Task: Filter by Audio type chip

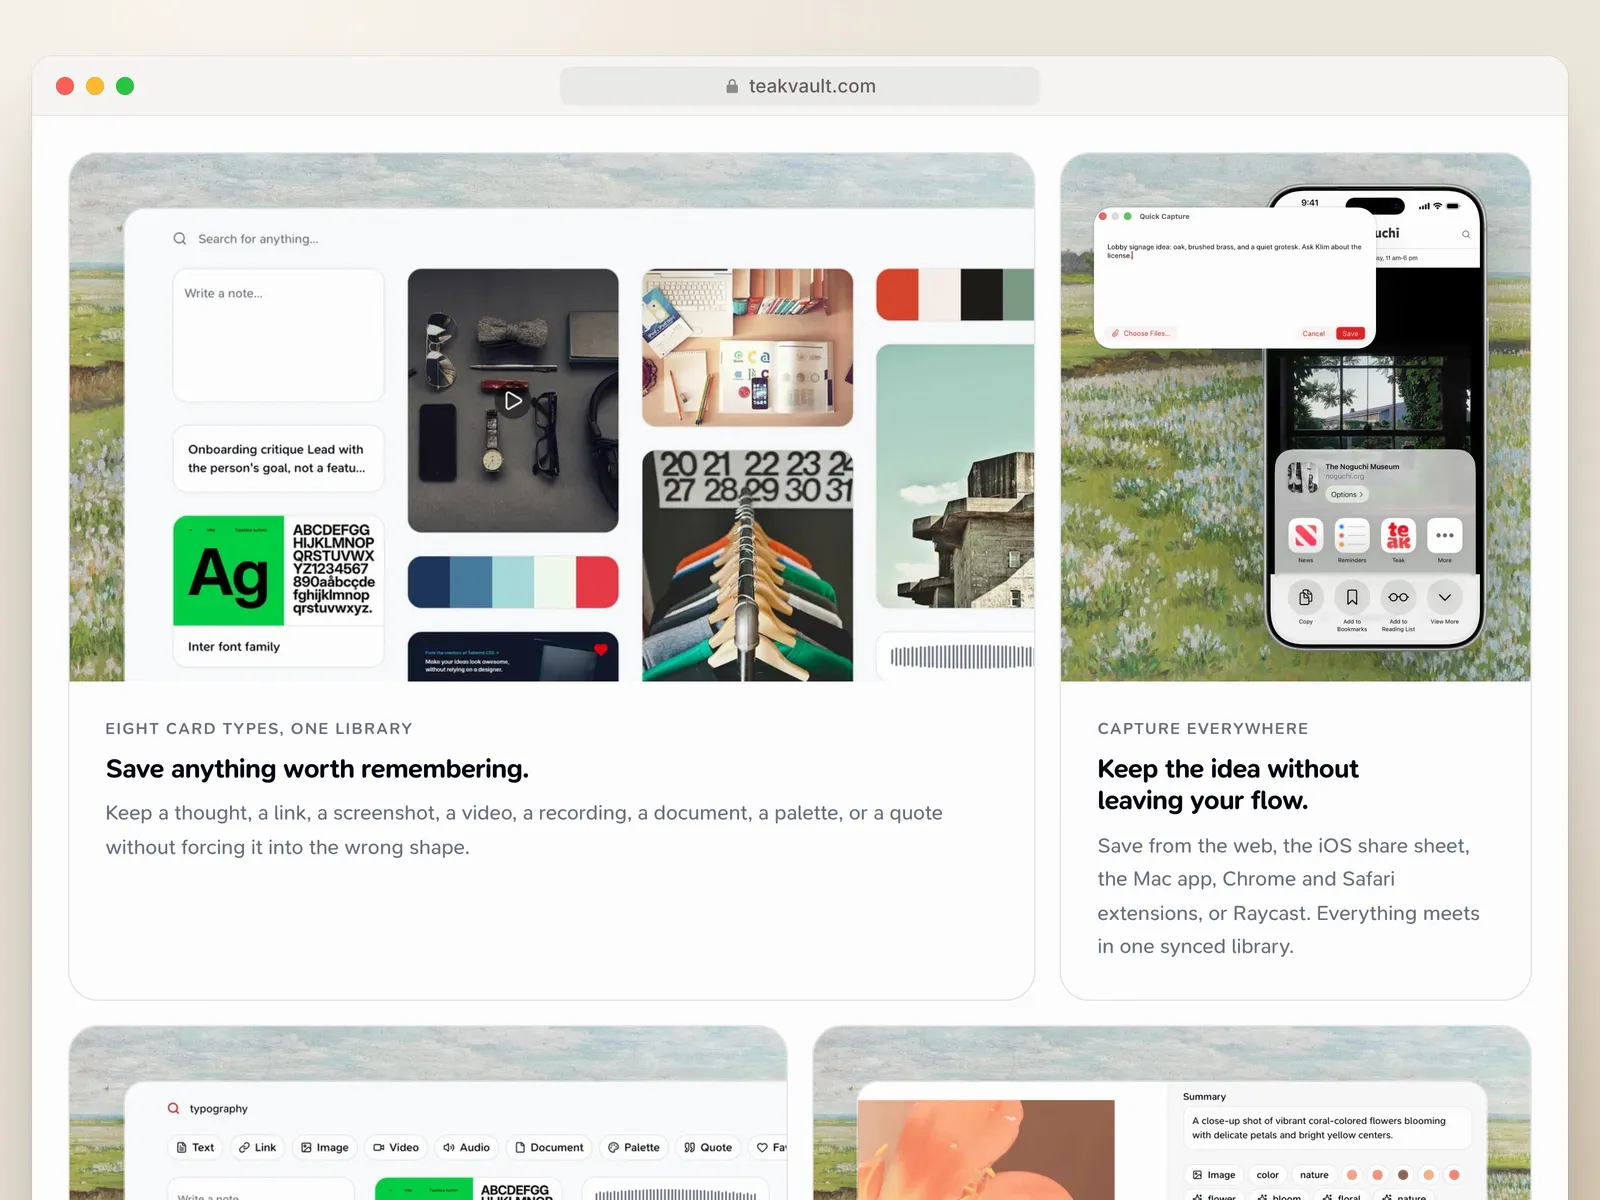Action: (466, 1147)
